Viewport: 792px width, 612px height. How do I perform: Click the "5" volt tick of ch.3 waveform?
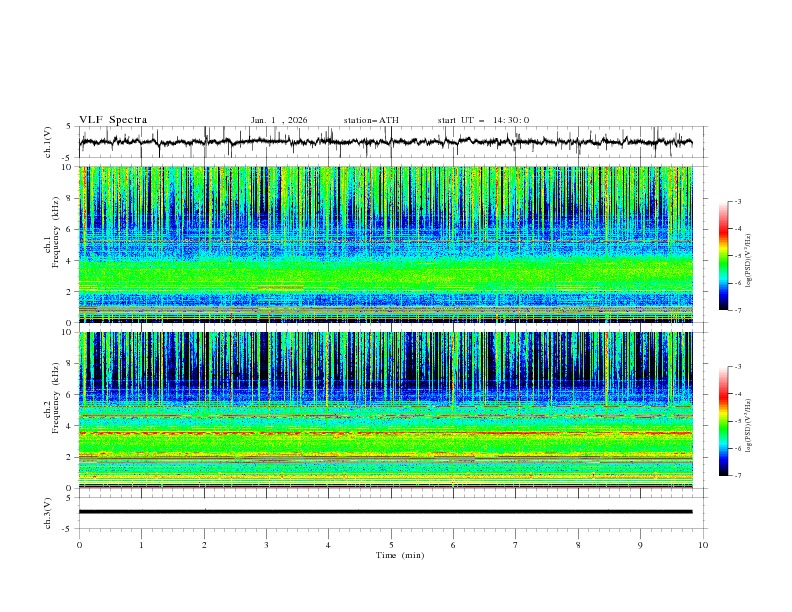coord(69,498)
